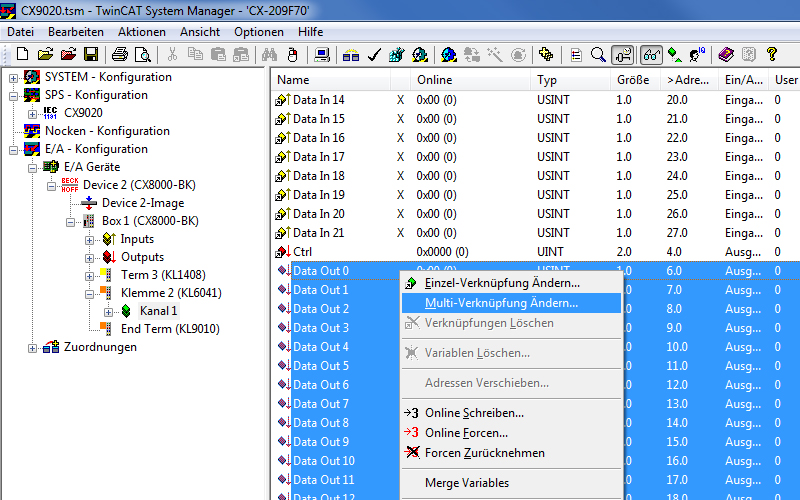Click the red Open from target folder icon
This screenshot has width=800, height=500.
(x=68, y=54)
